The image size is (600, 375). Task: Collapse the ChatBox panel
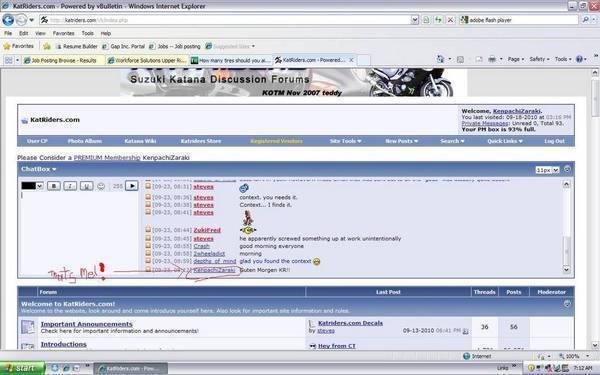[567, 169]
